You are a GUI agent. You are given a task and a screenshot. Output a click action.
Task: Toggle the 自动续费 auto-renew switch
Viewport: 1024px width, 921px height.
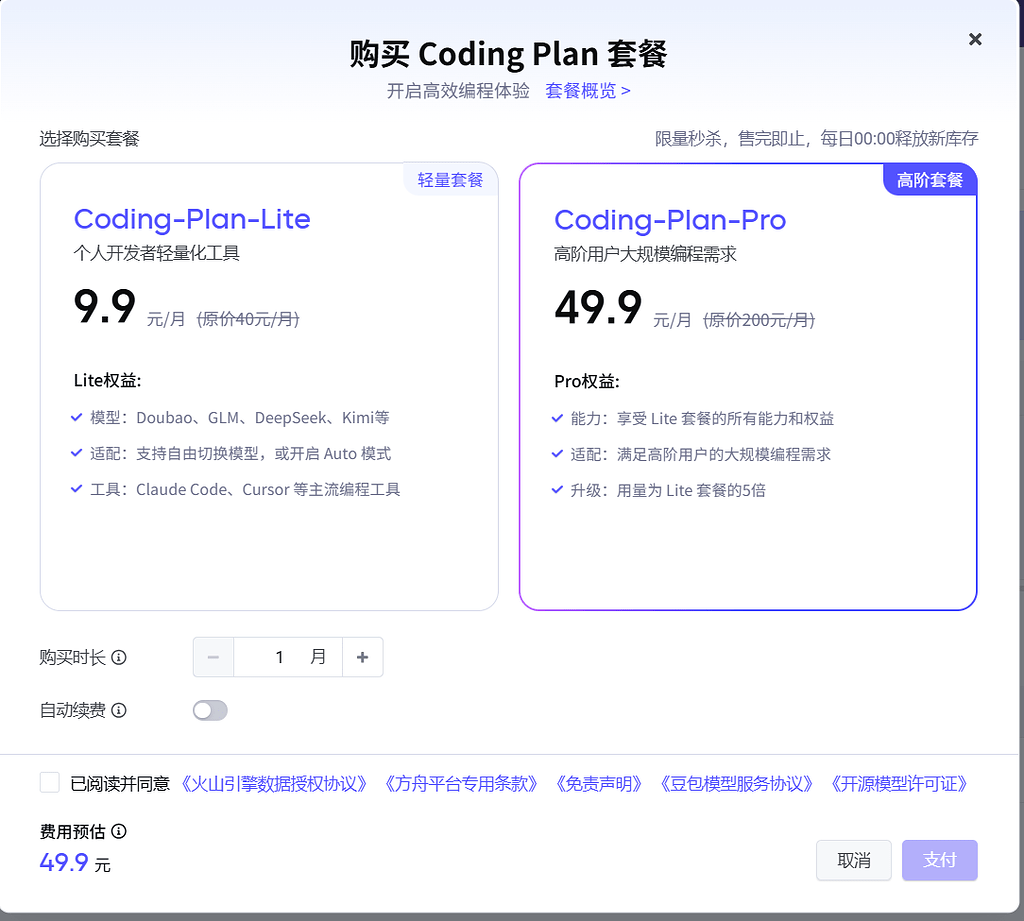point(210,710)
